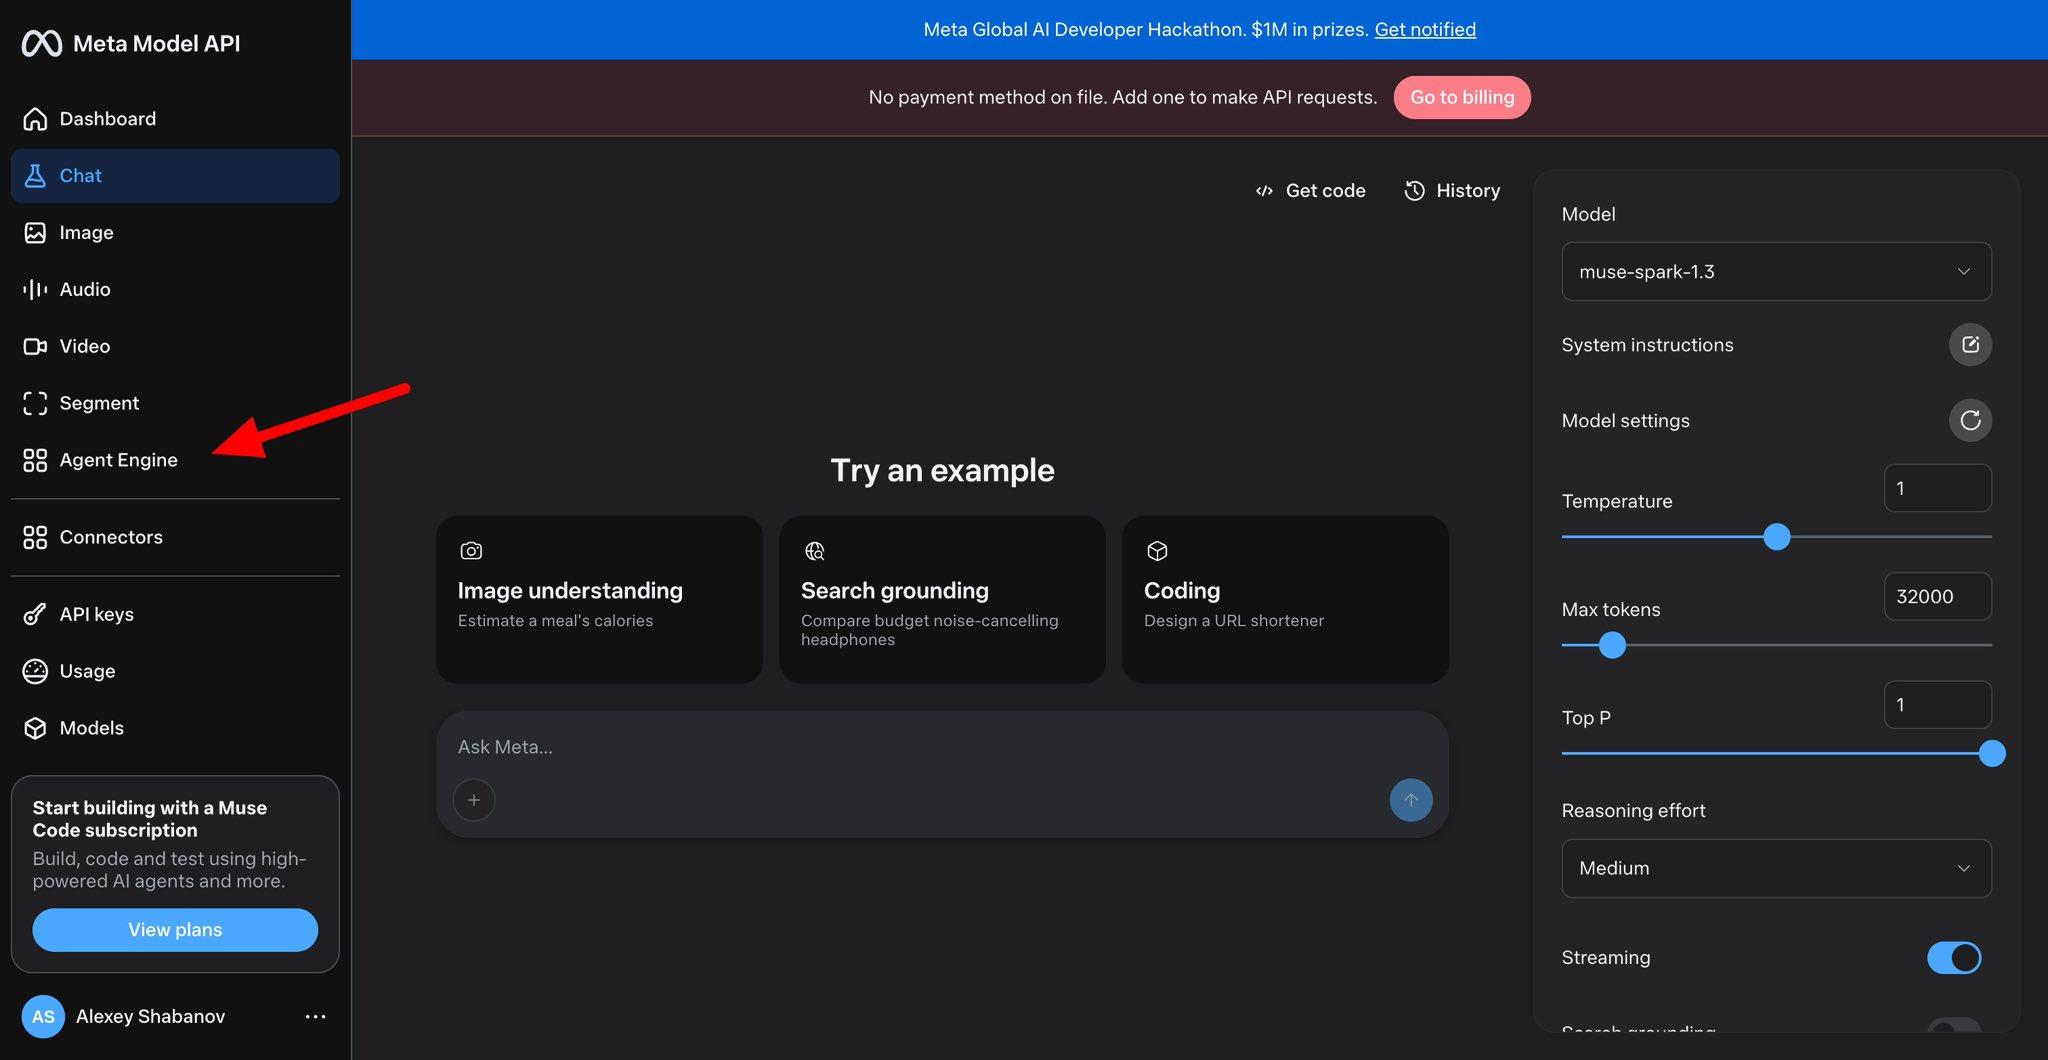
Task: Try the Image understanding example
Action: (x=599, y=600)
